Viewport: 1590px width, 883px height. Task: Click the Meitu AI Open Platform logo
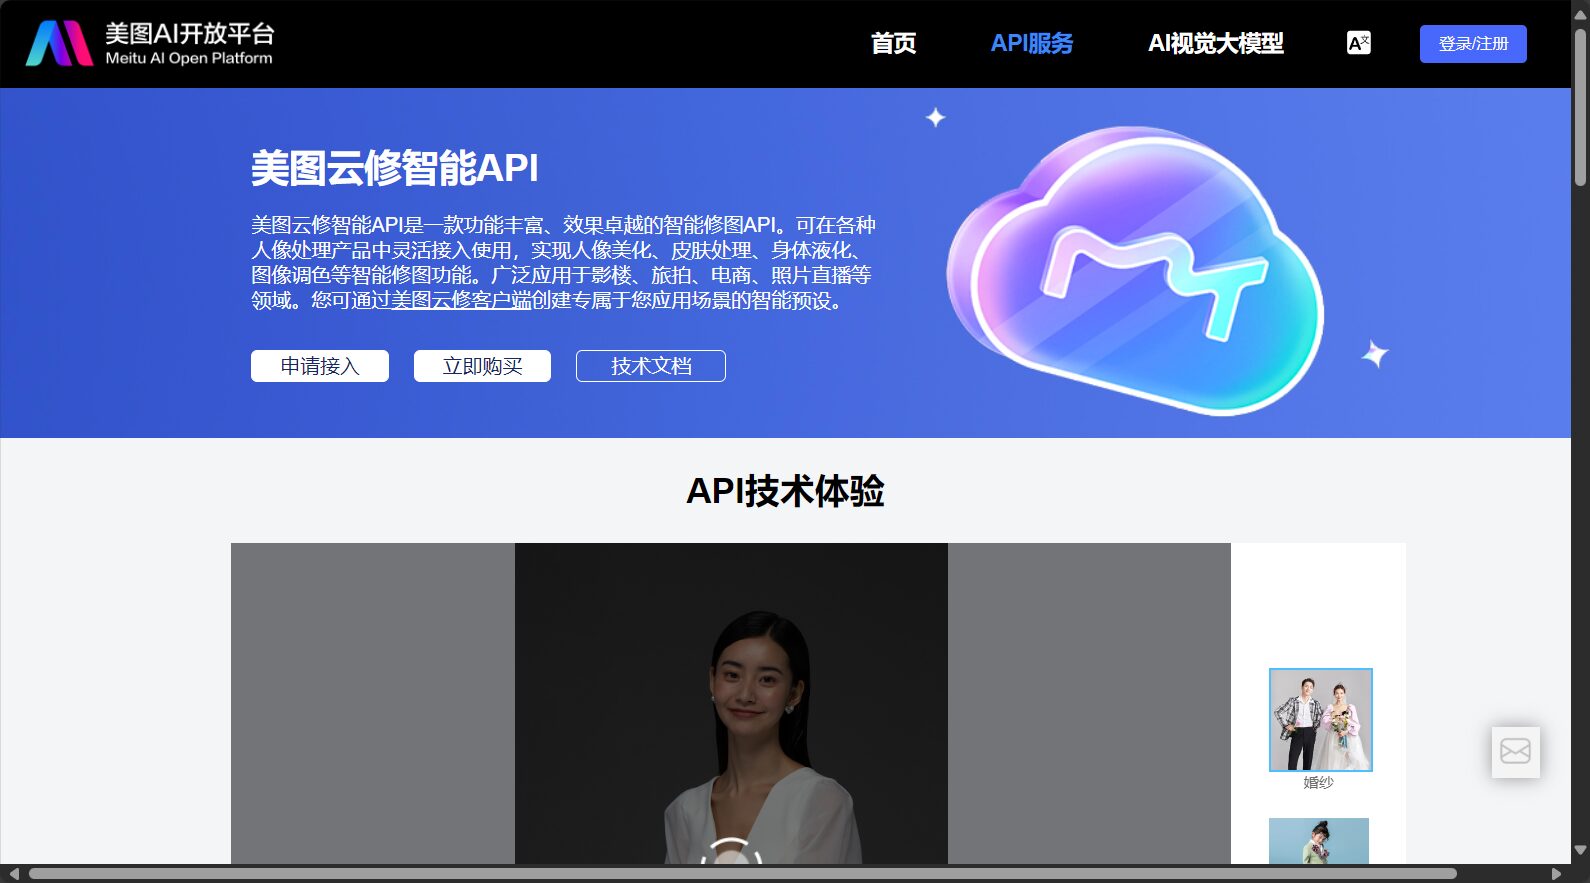coord(150,44)
